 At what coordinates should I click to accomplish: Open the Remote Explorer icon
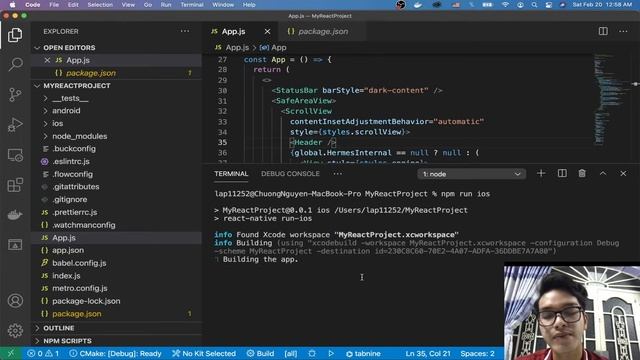15,155
